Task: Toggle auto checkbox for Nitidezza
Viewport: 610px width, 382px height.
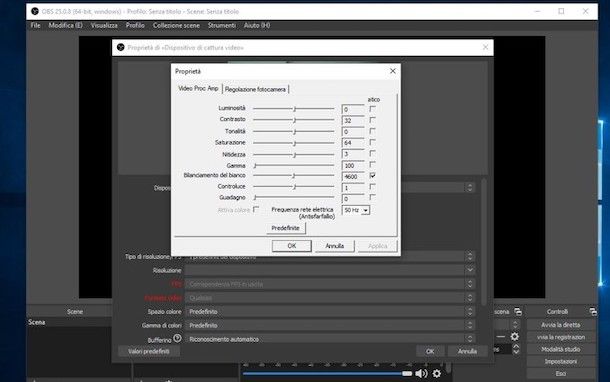Action: click(372, 153)
